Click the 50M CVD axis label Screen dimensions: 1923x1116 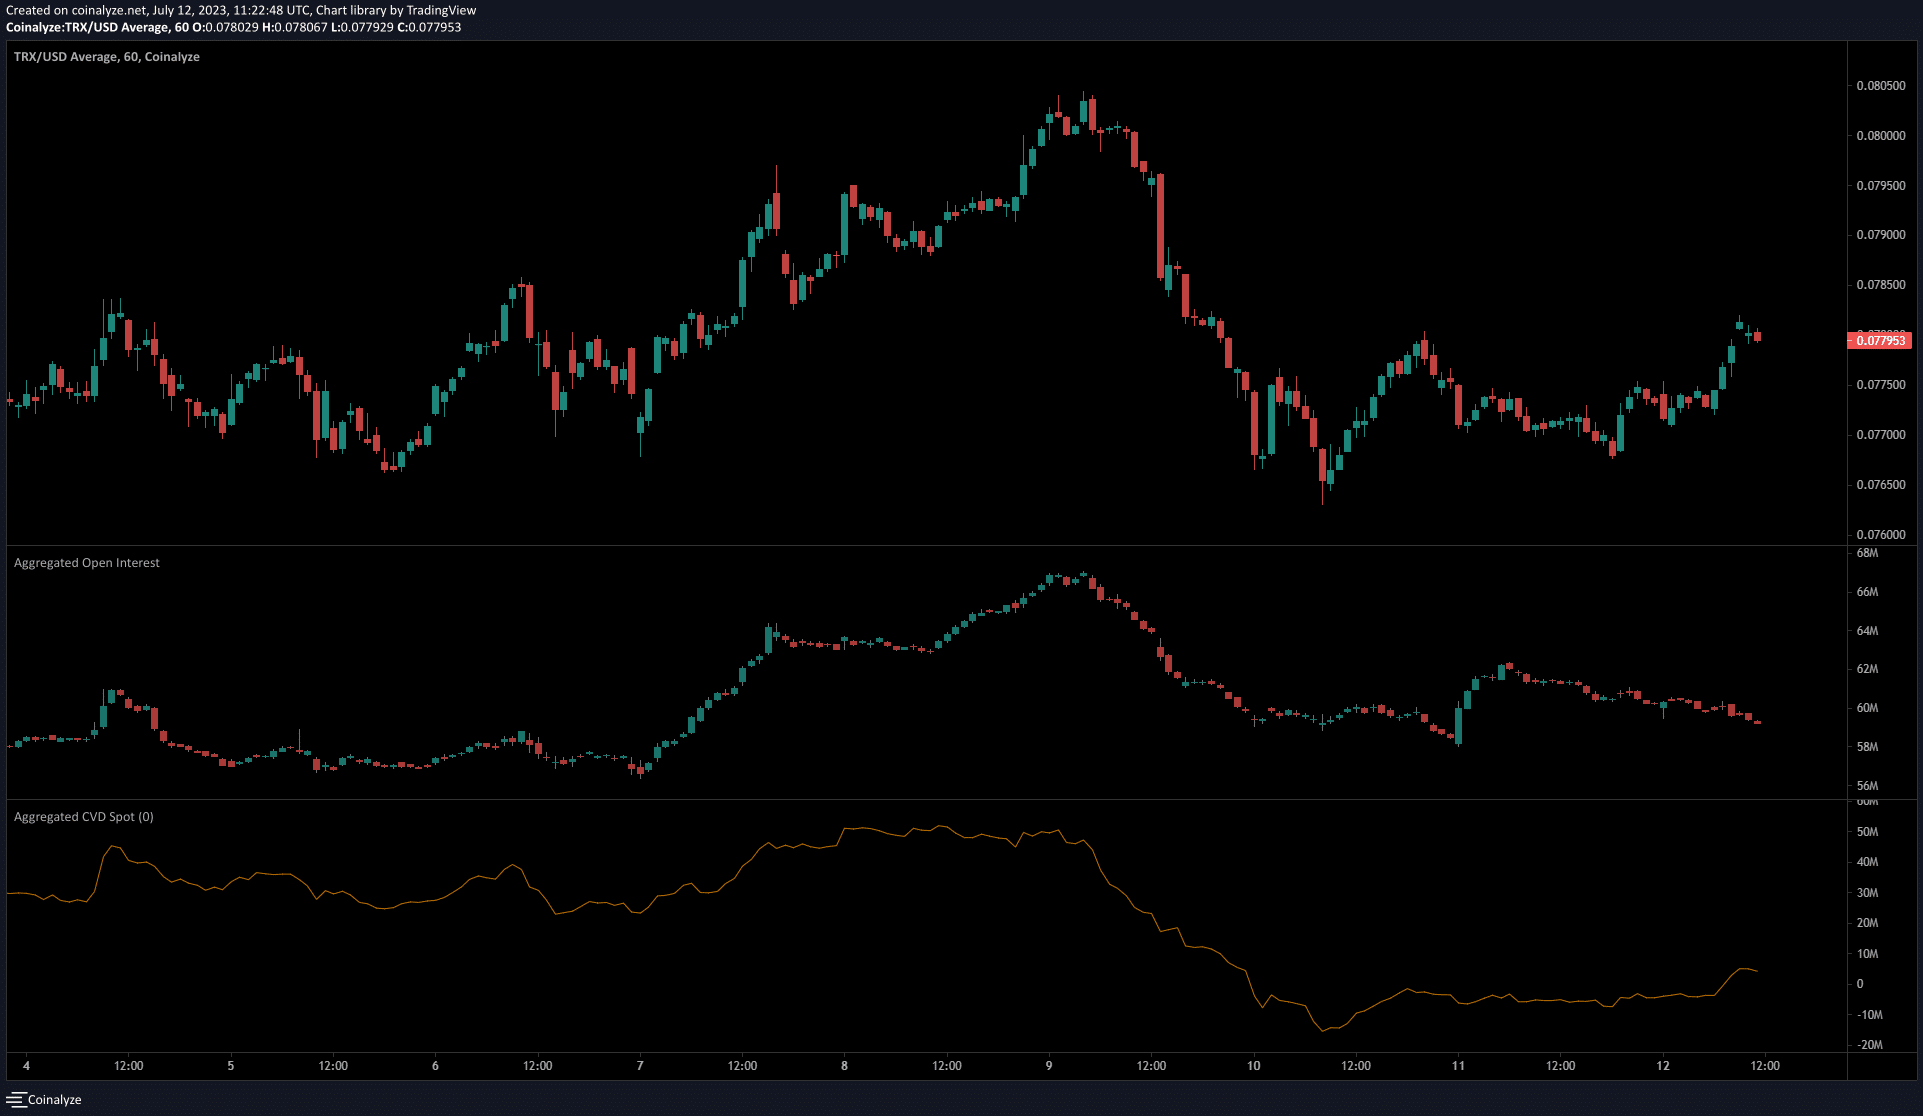[x=1867, y=832]
